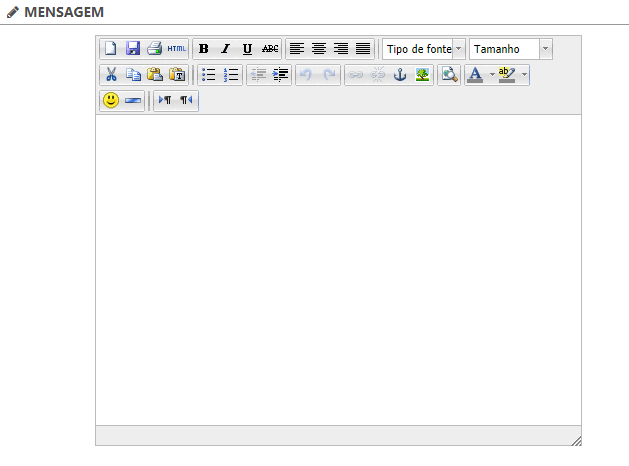
Task: Click the Indent icon
Action: coord(280,75)
